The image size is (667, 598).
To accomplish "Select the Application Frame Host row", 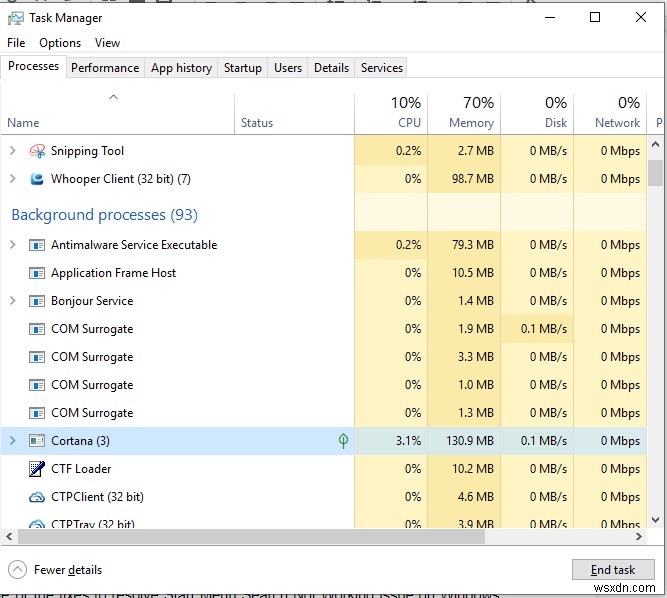I will click(323, 273).
